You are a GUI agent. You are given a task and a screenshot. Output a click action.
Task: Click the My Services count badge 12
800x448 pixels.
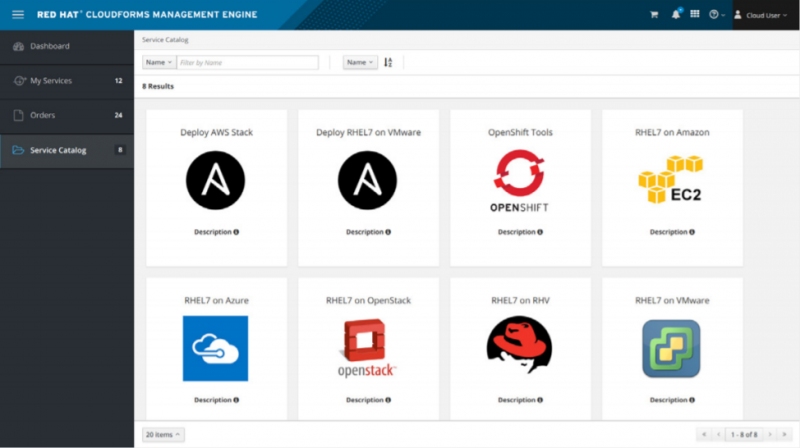[118, 81]
